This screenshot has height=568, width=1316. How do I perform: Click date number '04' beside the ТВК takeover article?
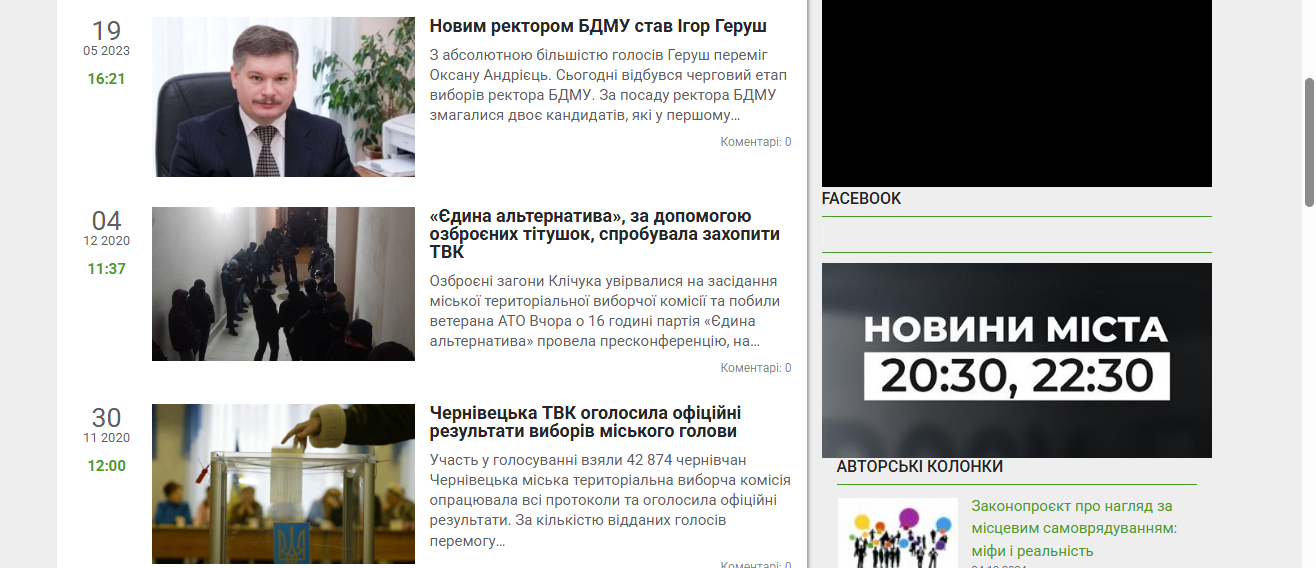point(107,221)
